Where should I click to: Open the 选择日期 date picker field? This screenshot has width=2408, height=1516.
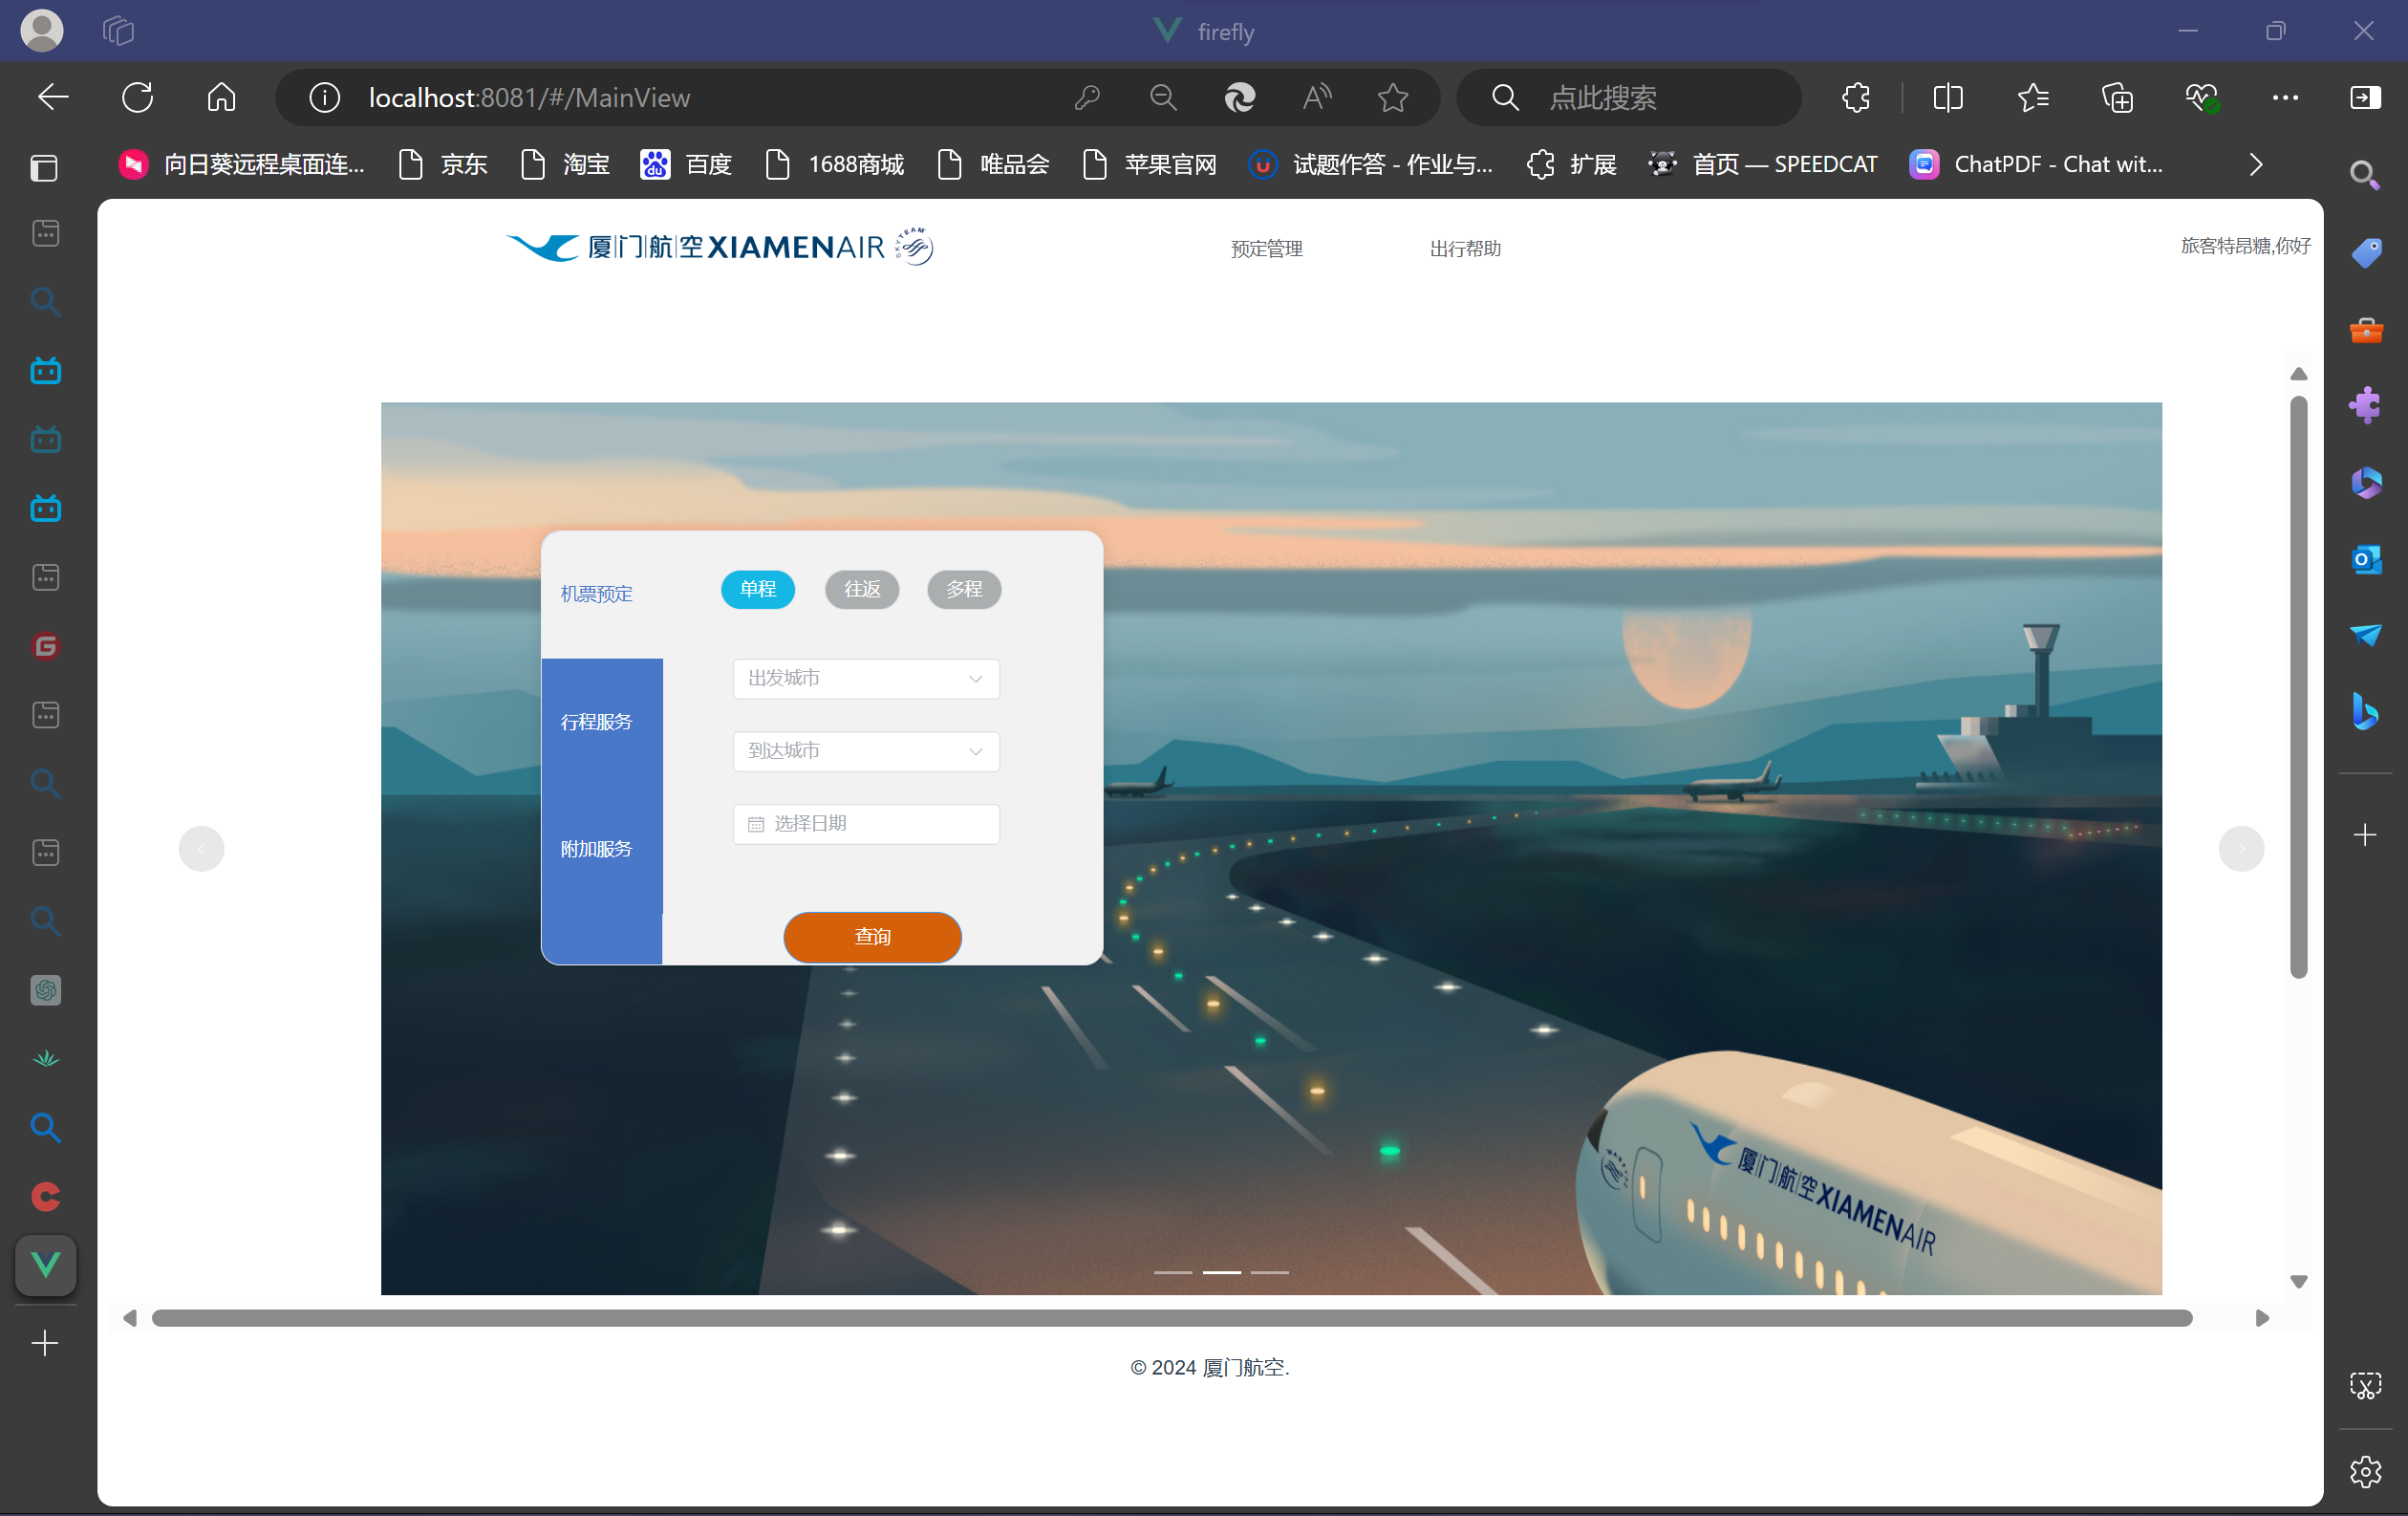(866, 824)
